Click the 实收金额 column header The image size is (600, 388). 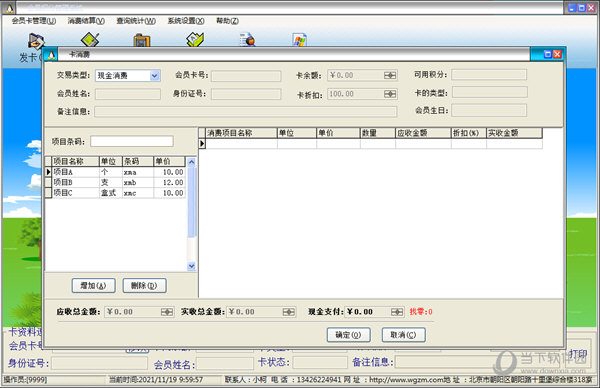pyautogui.click(x=514, y=133)
